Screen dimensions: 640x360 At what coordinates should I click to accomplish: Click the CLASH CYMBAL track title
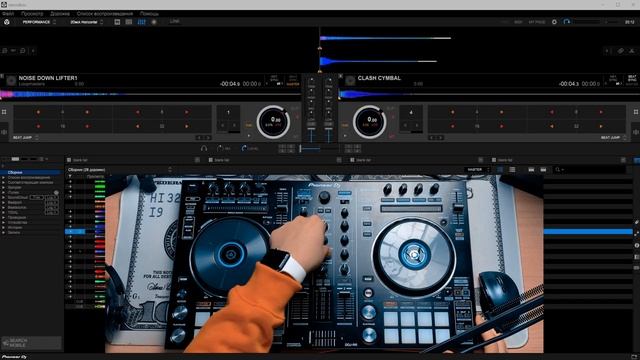pos(379,78)
